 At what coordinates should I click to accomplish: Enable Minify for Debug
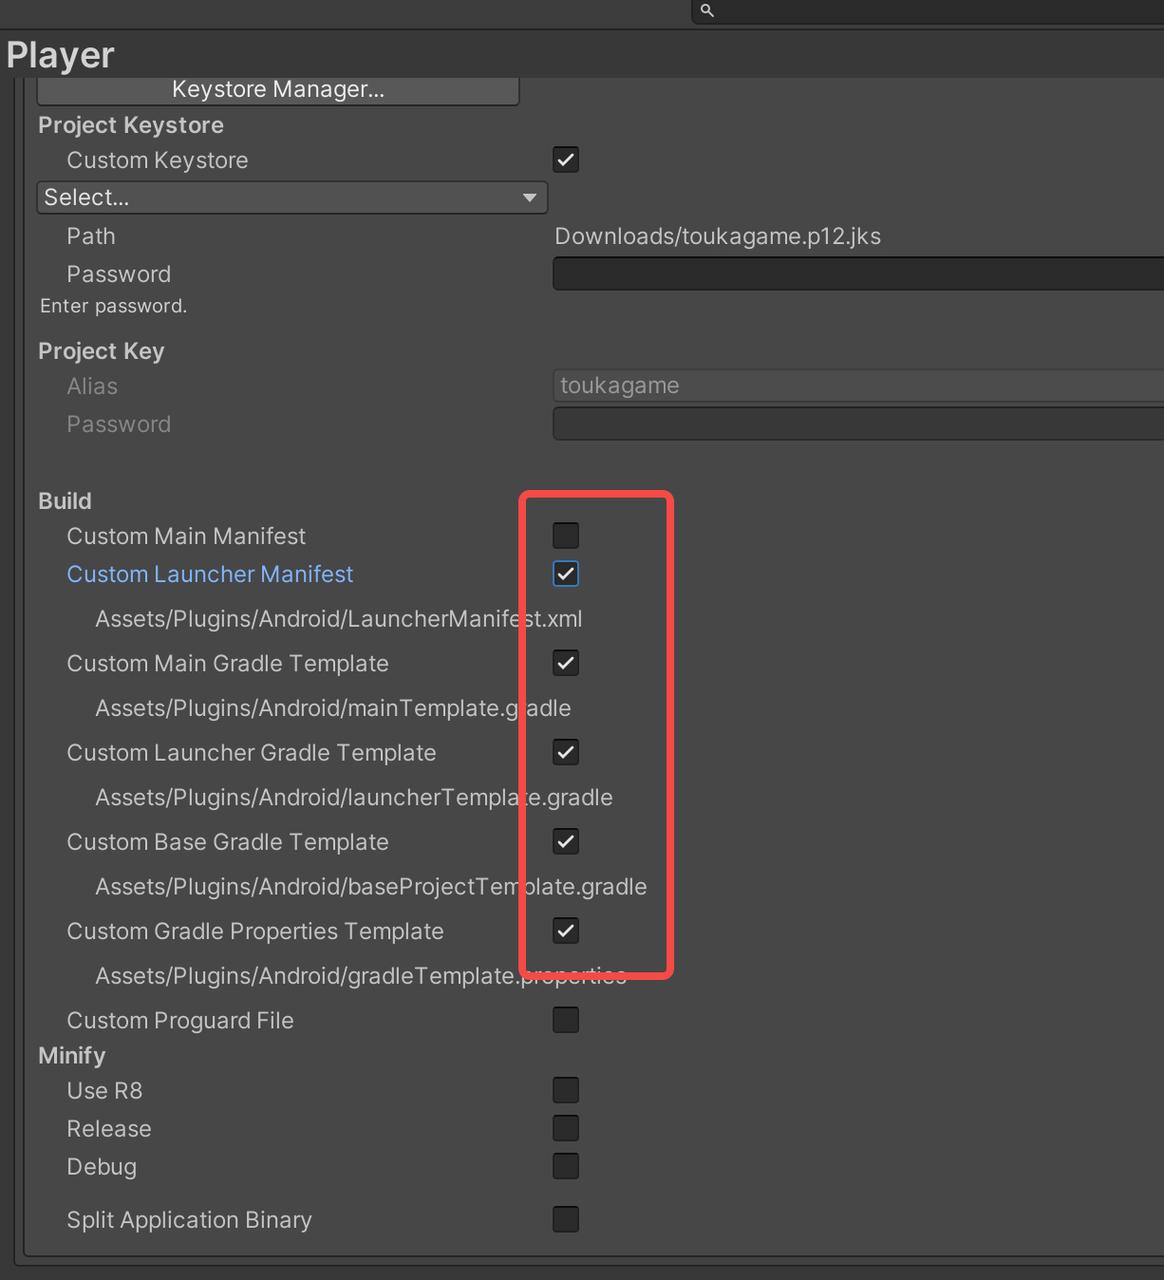pyautogui.click(x=566, y=1166)
